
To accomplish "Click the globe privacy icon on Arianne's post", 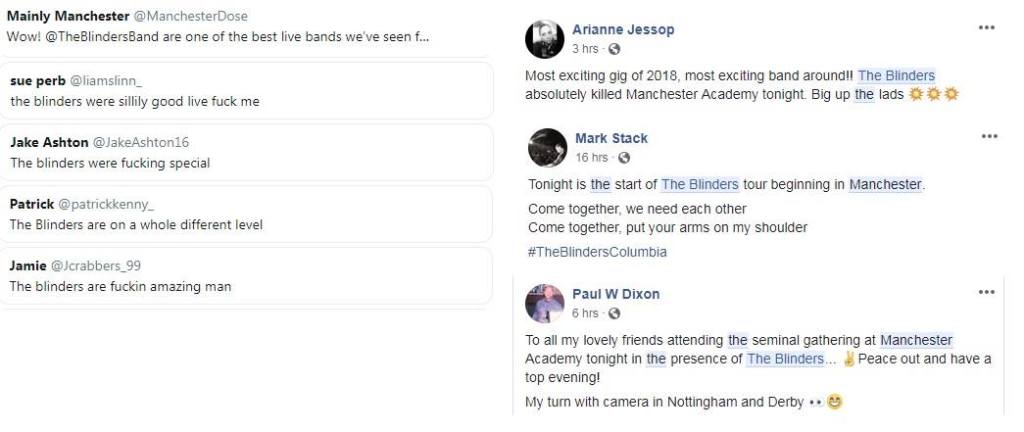I will pos(614,48).
